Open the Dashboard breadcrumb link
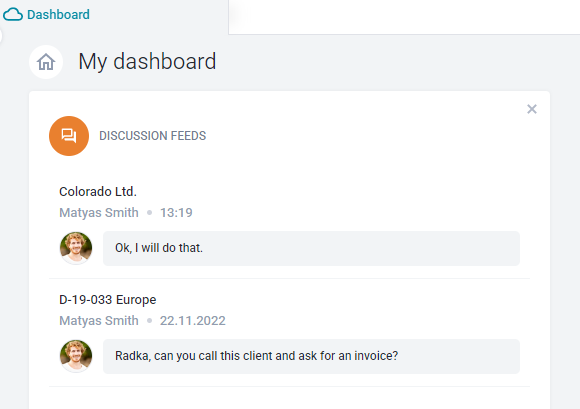 tap(46, 14)
